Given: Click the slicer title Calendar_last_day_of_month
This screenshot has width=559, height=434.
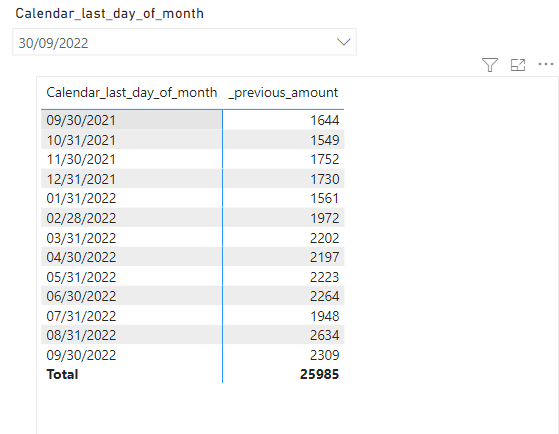Looking at the screenshot, I should [109, 14].
